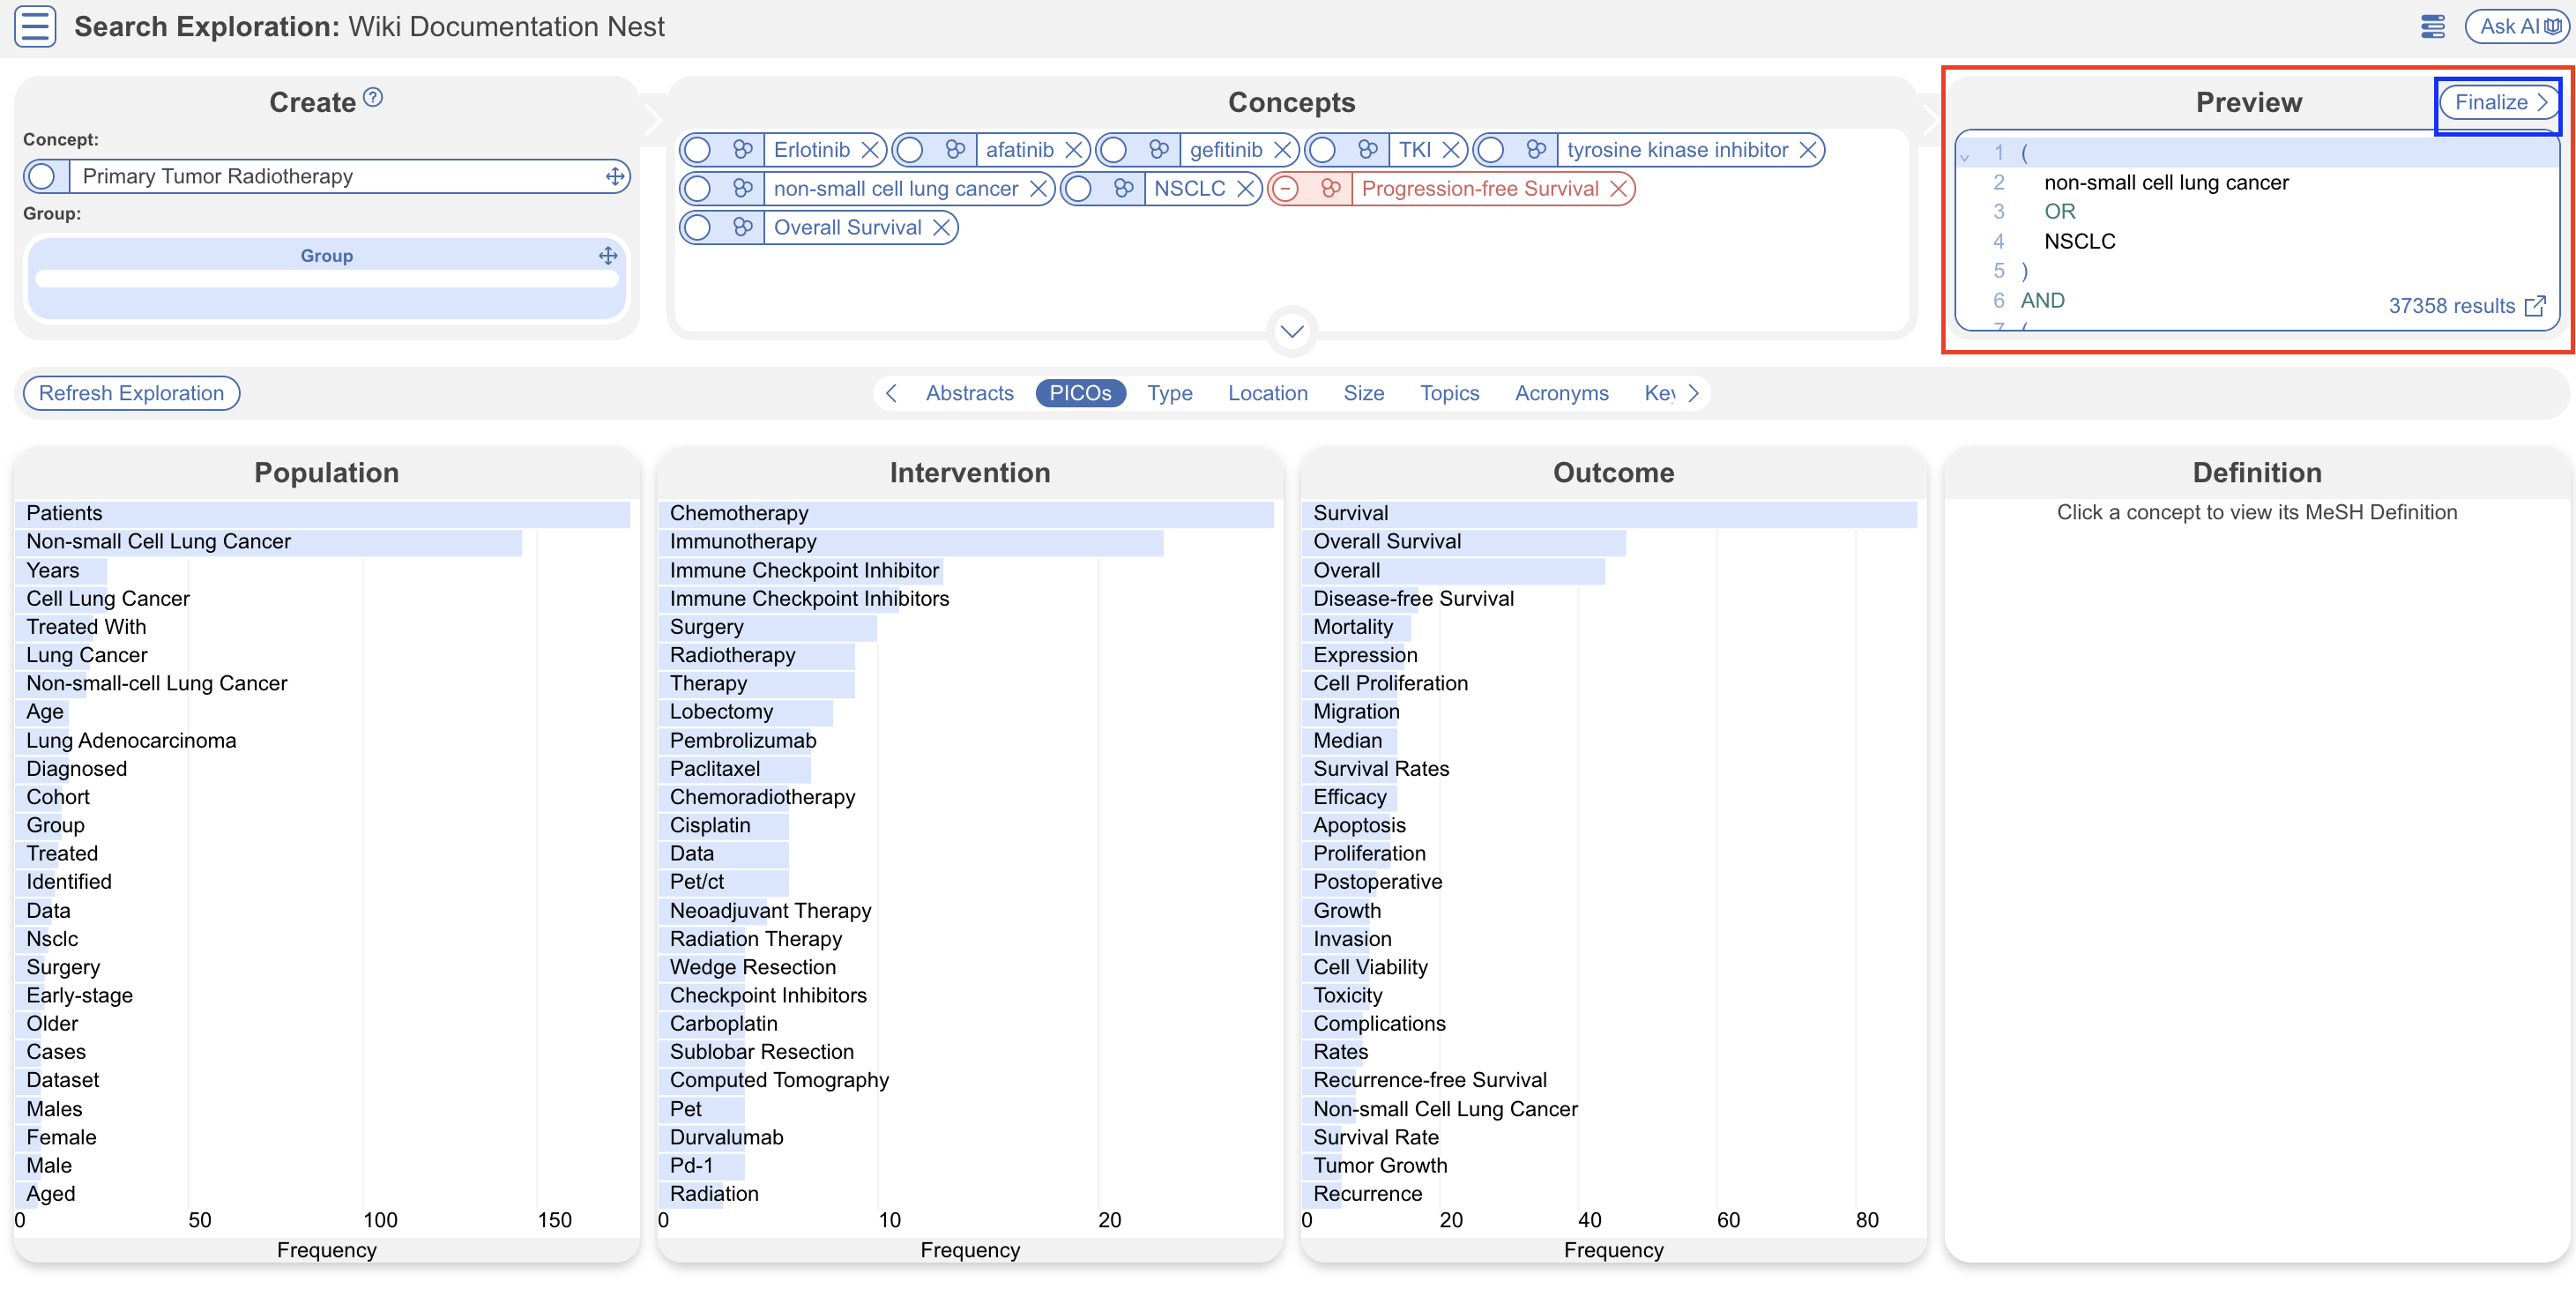2576x1289 pixels.
Task: Click the cluster icon on NSCLC chip
Action: click(1123, 189)
